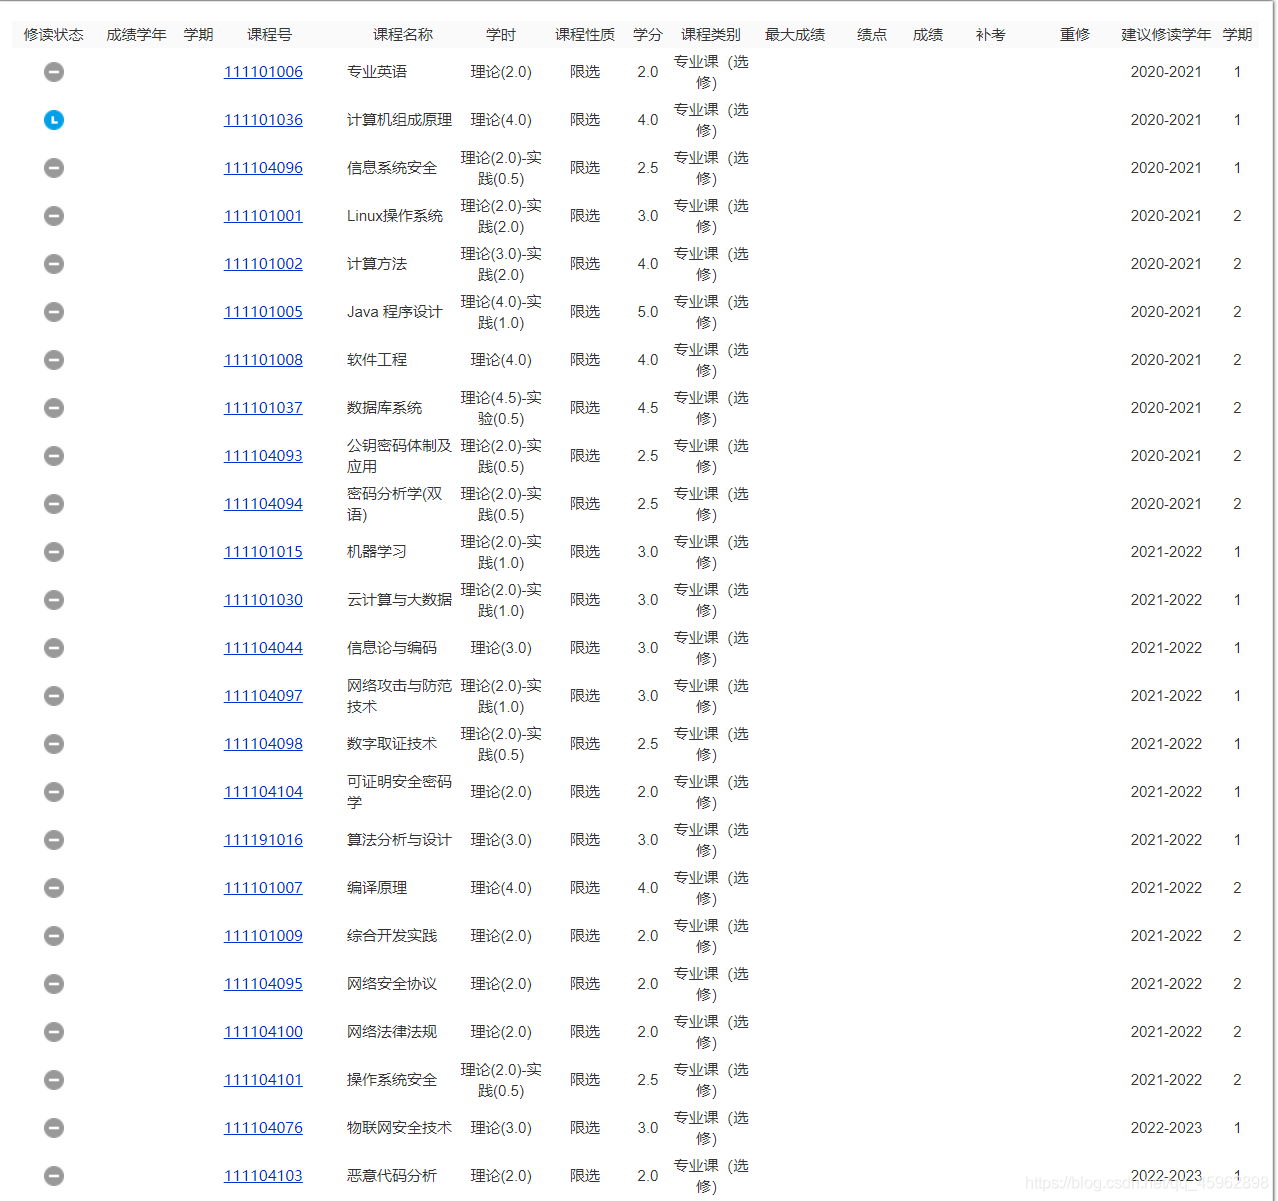Viewport: 1278px width, 1201px height.
Task: Click the status icon for 数字取证技术 row
Action: point(54,744)
